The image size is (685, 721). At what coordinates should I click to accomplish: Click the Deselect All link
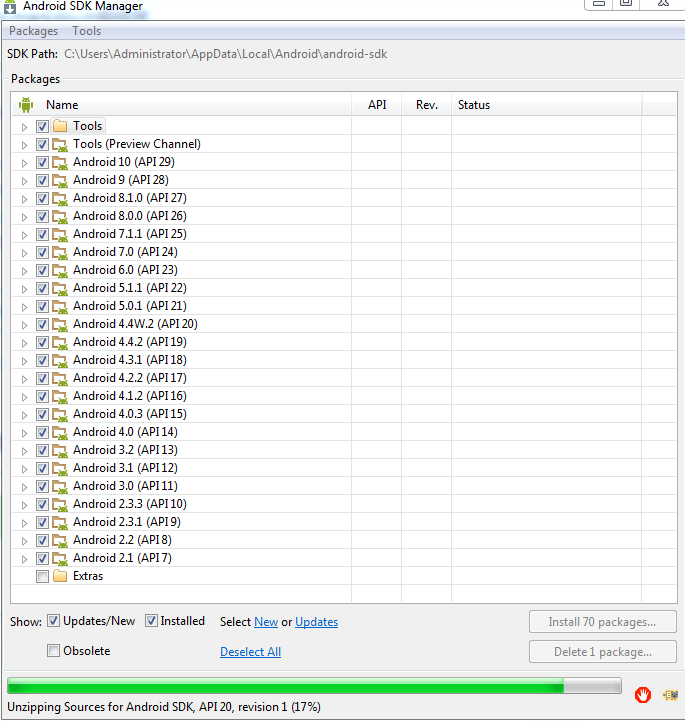pos(251,652)
